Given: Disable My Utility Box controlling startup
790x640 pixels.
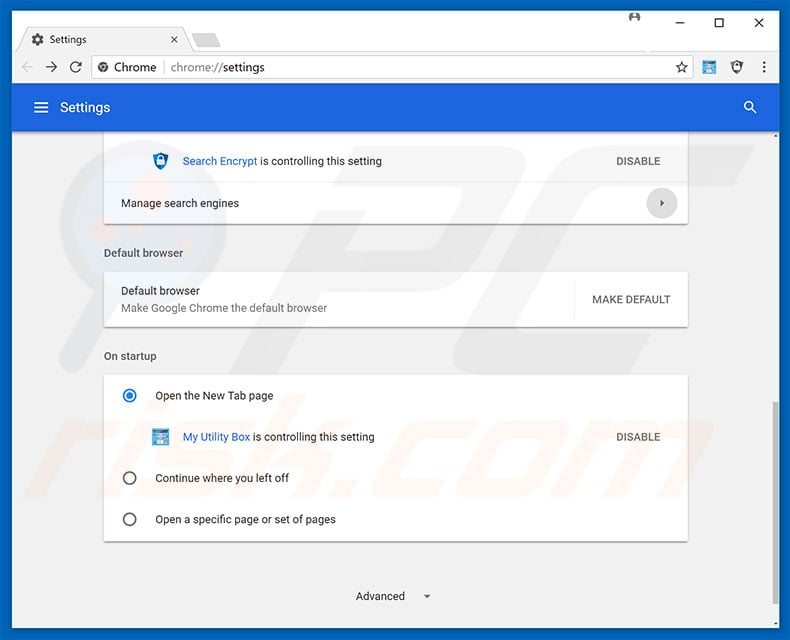Looking at the screenshot, I should click(x=638, y=437).
